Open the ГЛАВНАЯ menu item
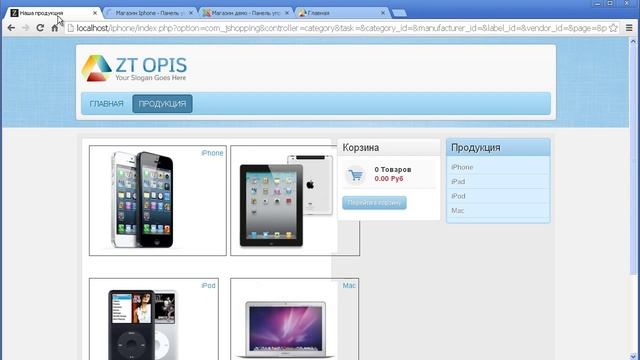This screenshot has width=640, height=360. pyautogui.click(x=106, y=104)
